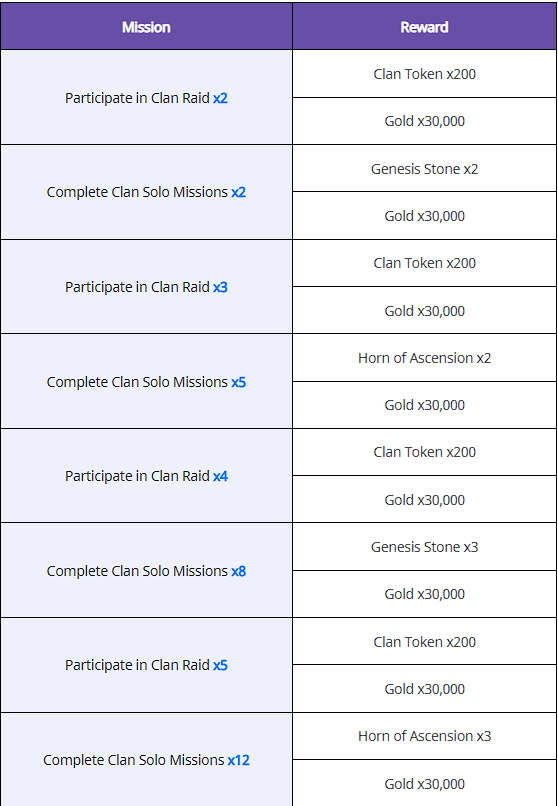This screenshot has height=806, width=558.
Task: Click the blue x8 in Solo Missions row
Action: coord(238,571)
